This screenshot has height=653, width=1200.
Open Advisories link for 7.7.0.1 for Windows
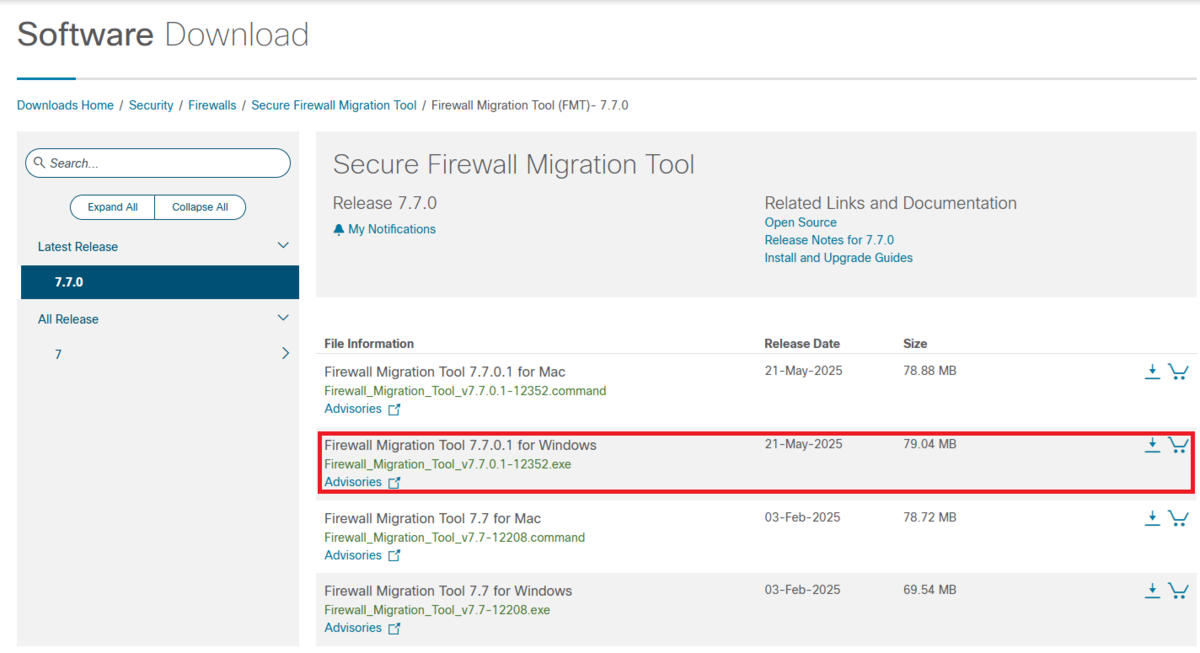point(353,482)
